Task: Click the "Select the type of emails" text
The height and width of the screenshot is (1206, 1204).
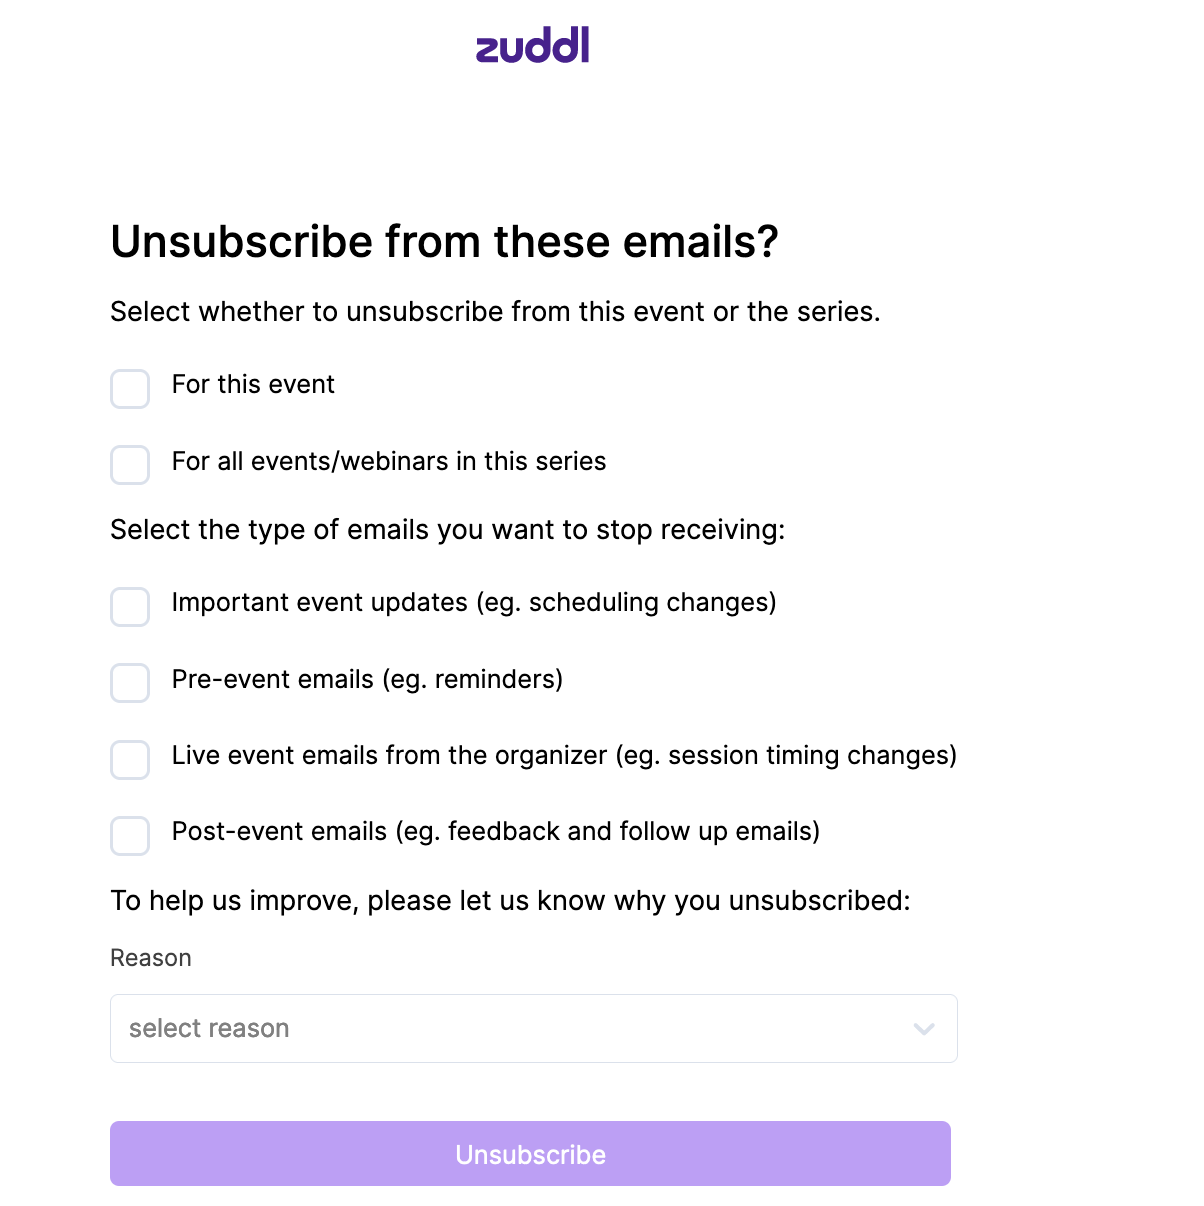Action: pyautogui.click(x=447, y=530)
